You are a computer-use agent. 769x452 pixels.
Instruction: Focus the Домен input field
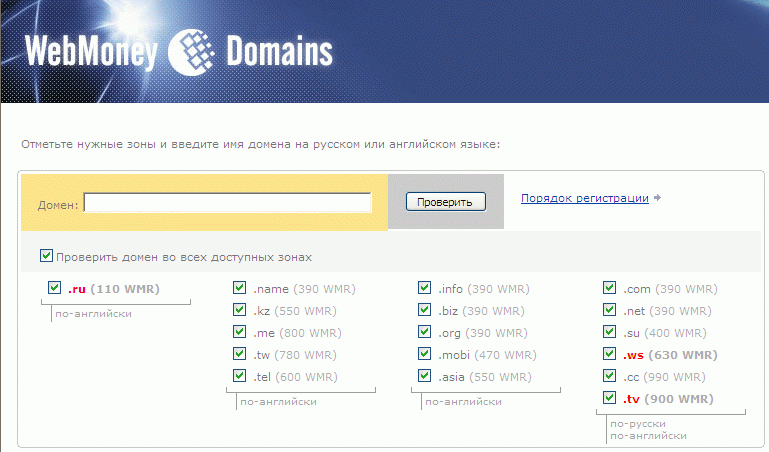(x=228, y=202)
